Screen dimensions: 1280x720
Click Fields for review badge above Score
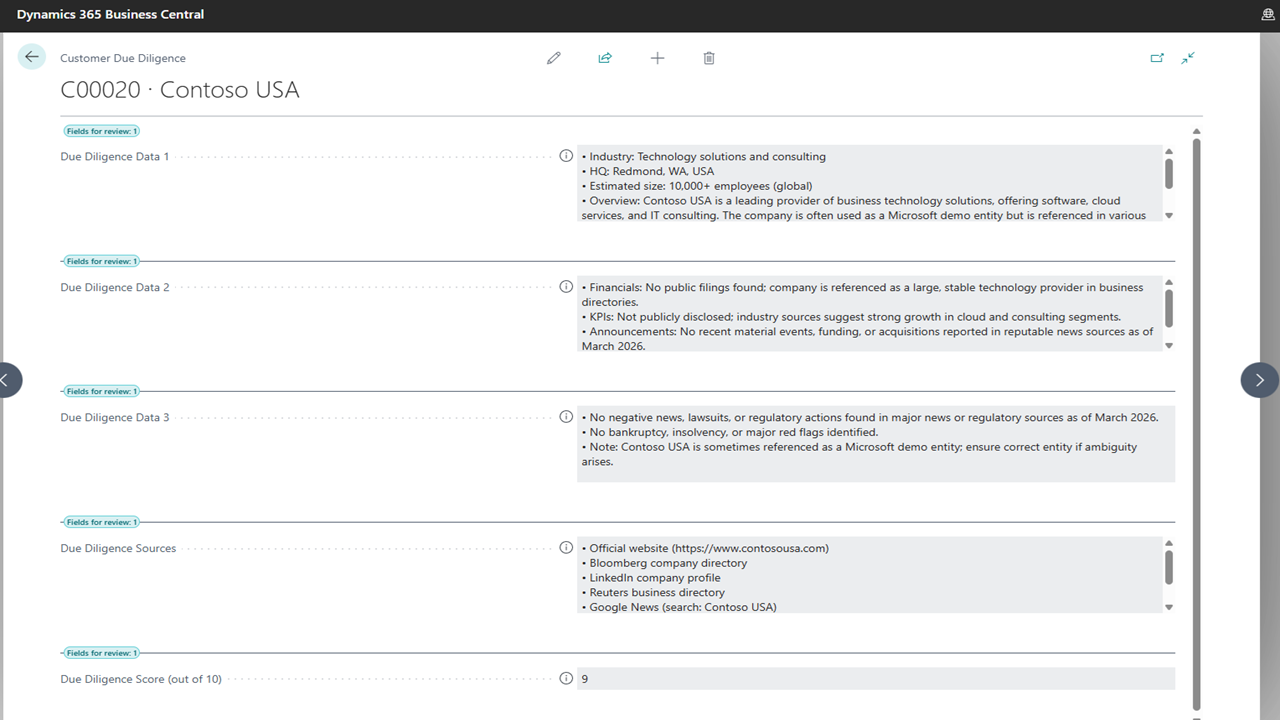click(x=102, y=653)
